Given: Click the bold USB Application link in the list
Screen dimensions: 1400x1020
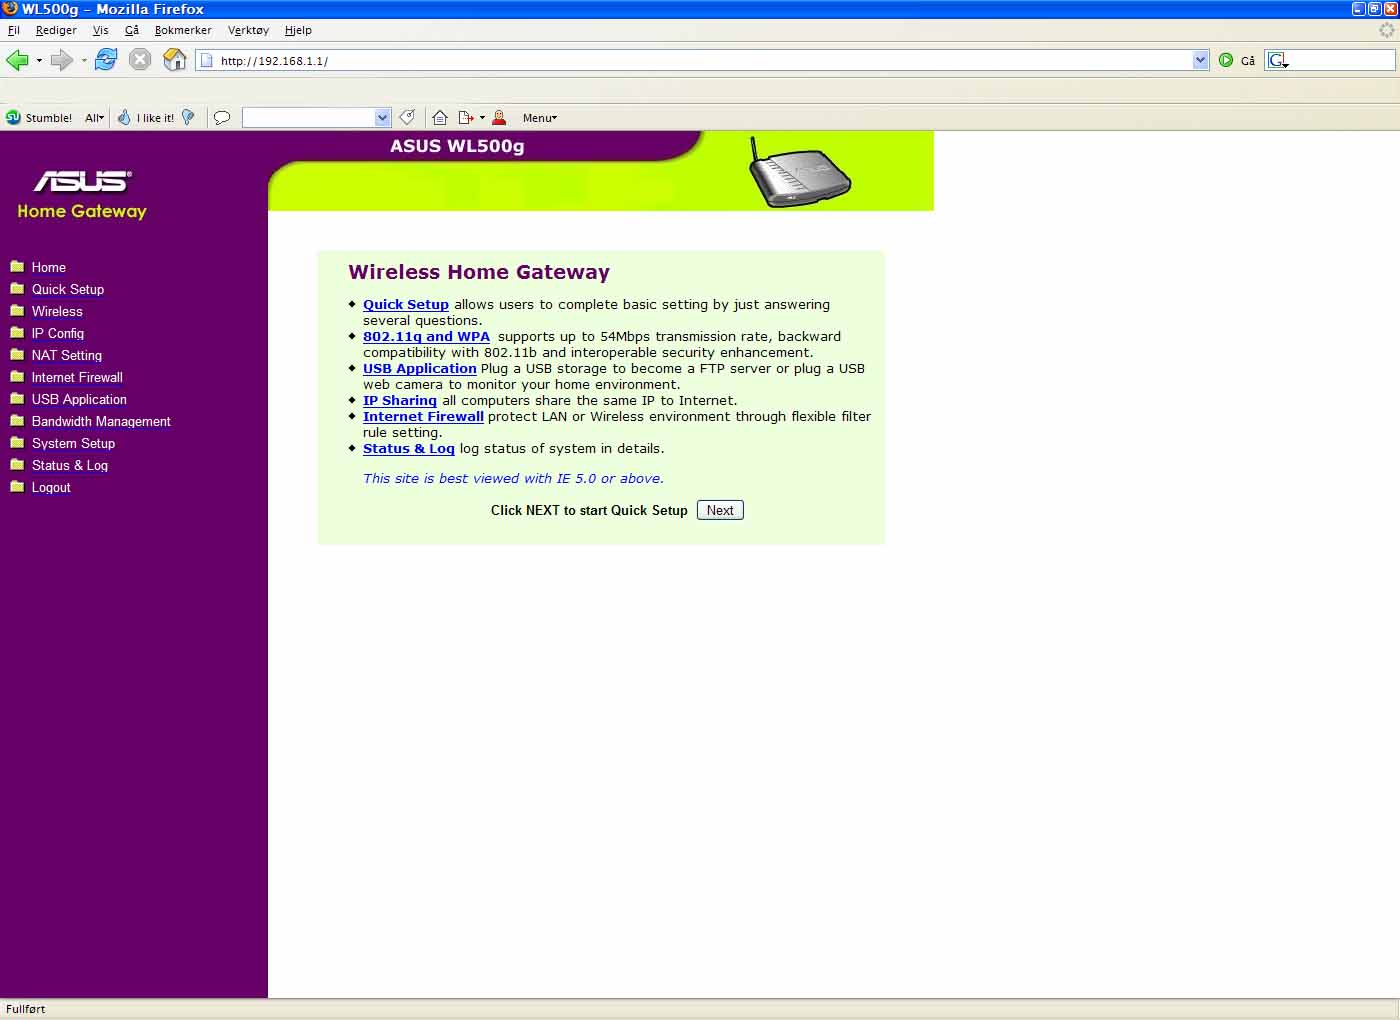Looking at the screenshot, I should click(x=420, y=368).
